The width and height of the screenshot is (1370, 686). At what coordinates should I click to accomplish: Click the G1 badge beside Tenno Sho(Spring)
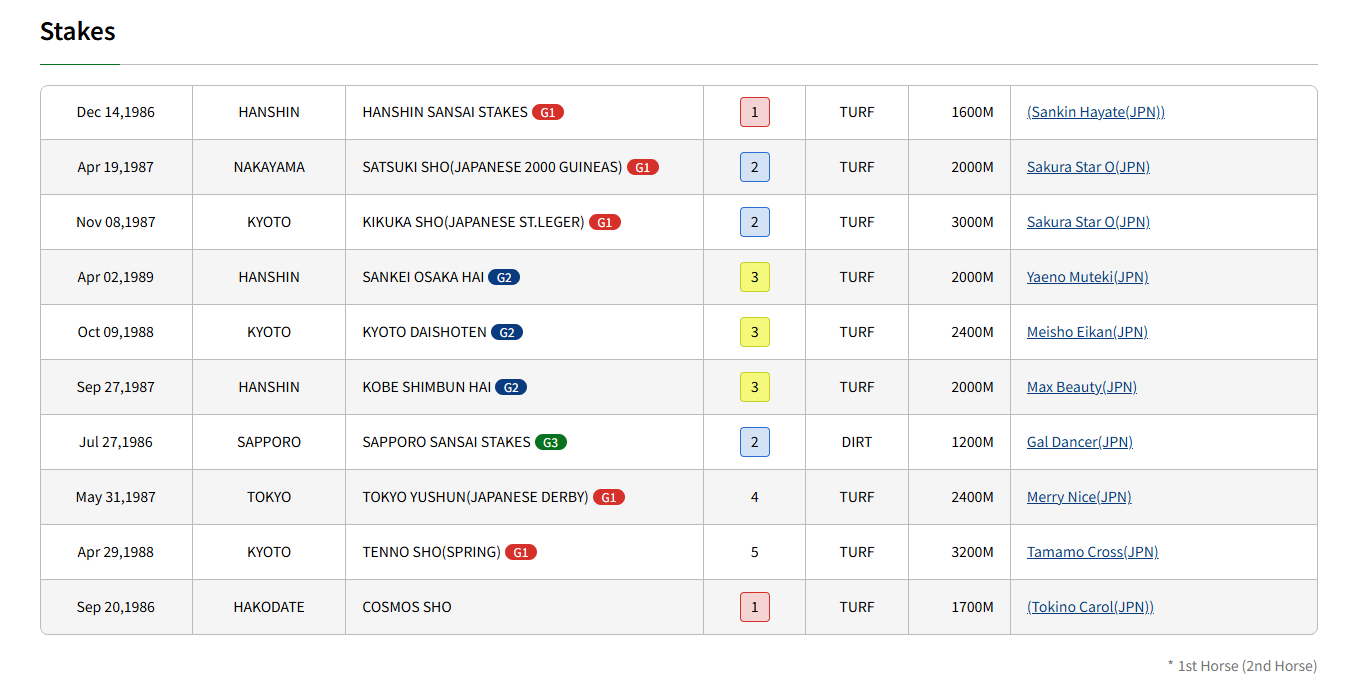[x=521, y=552]
